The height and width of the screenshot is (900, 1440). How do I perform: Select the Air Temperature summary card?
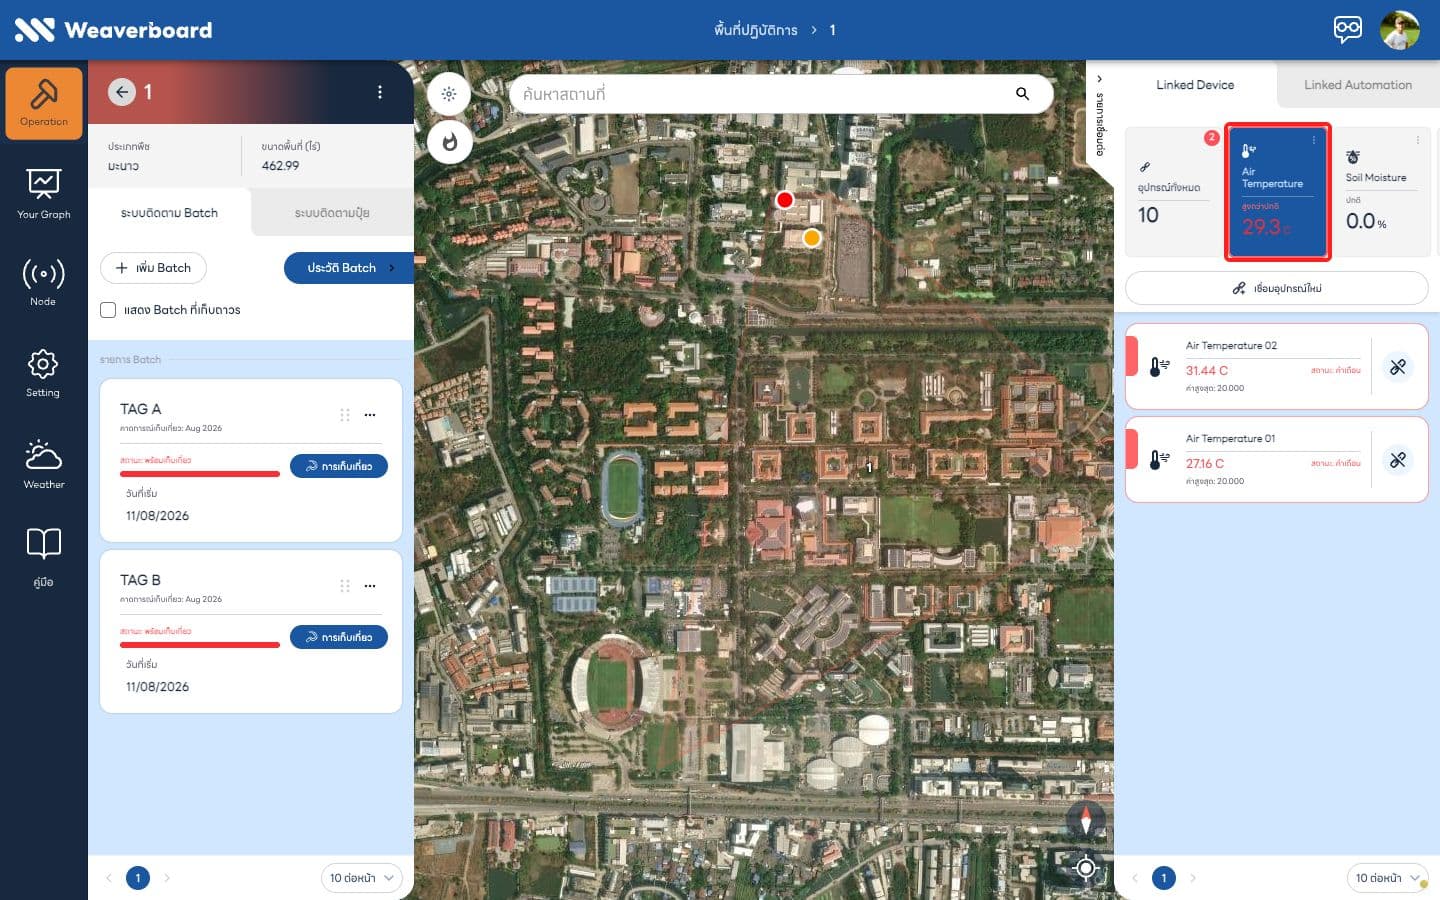coord(1278,192)
